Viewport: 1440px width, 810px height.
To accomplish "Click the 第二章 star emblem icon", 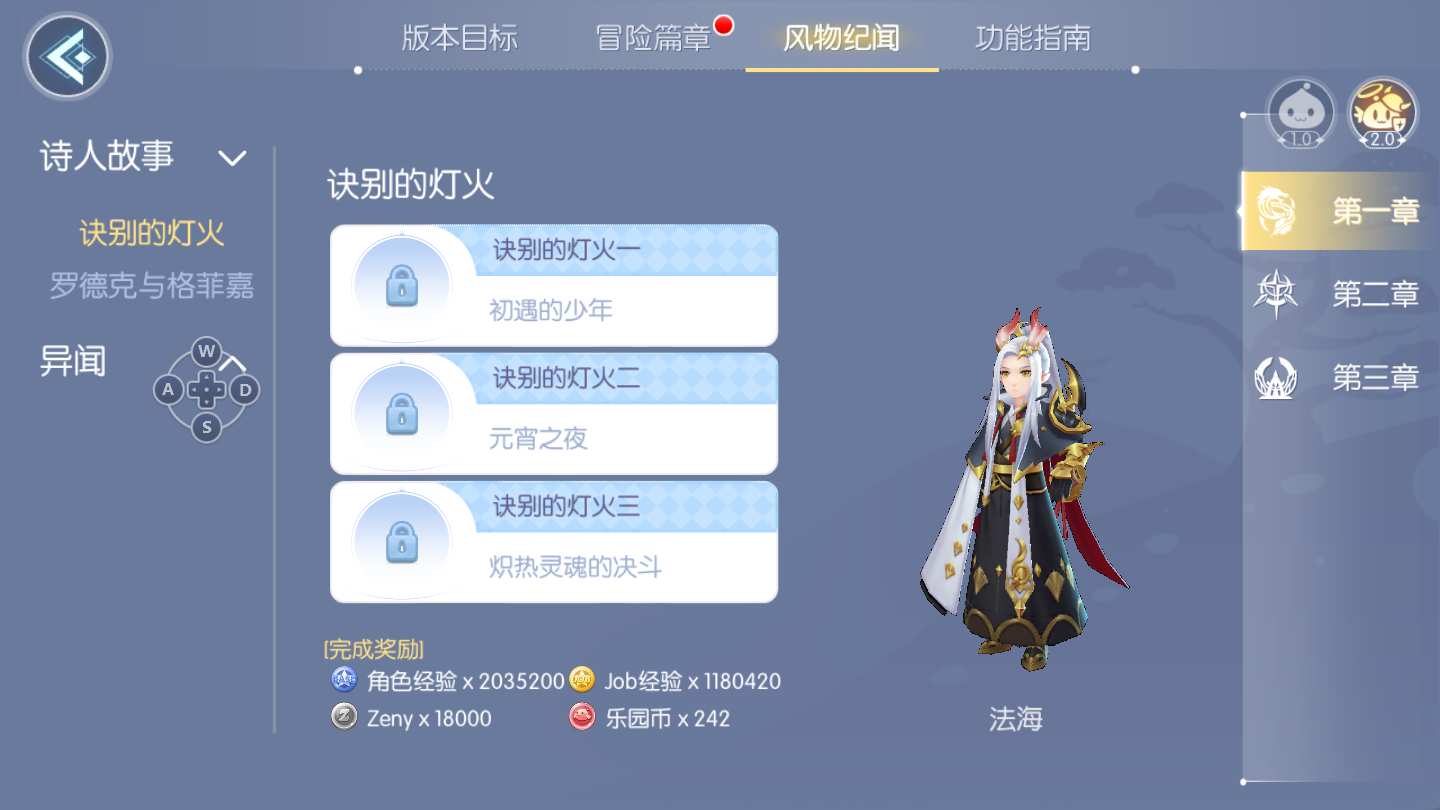I will click(x=1276, y=294).
